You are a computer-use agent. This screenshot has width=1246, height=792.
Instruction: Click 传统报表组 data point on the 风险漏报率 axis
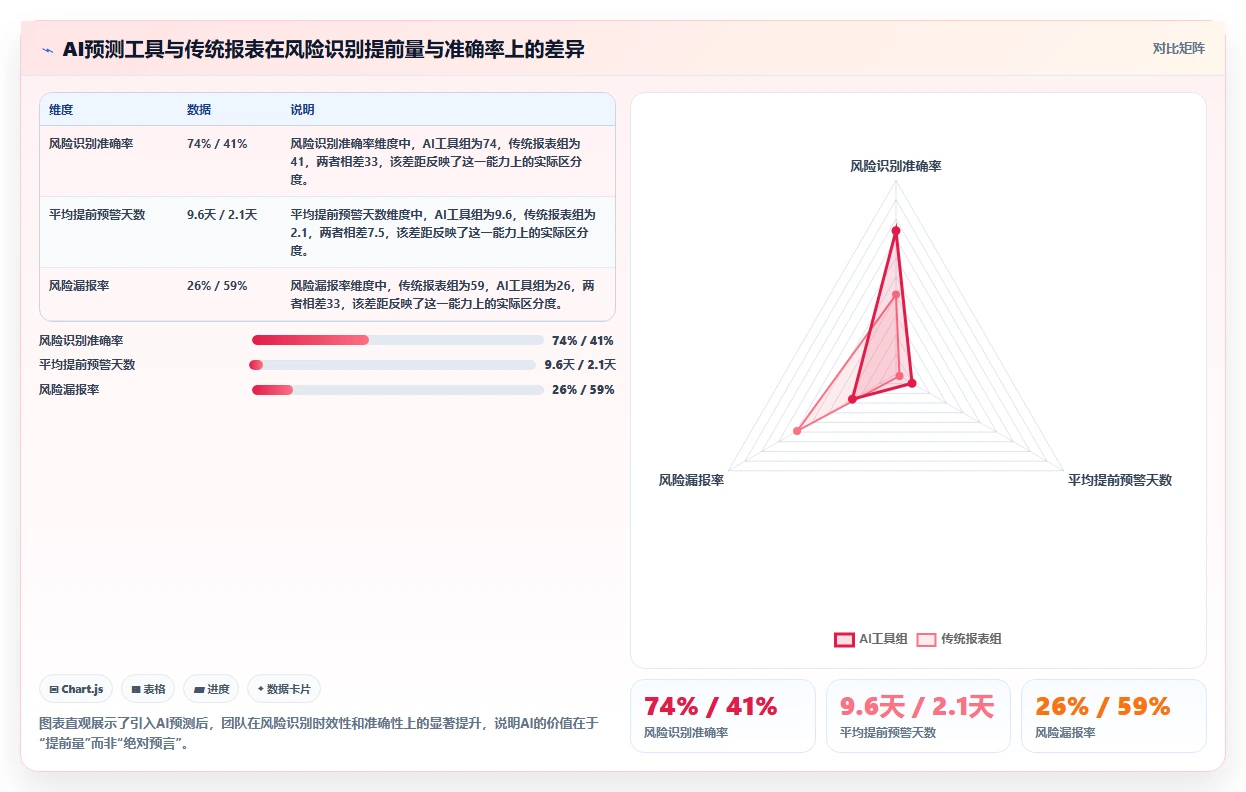[x=797, y=431]
